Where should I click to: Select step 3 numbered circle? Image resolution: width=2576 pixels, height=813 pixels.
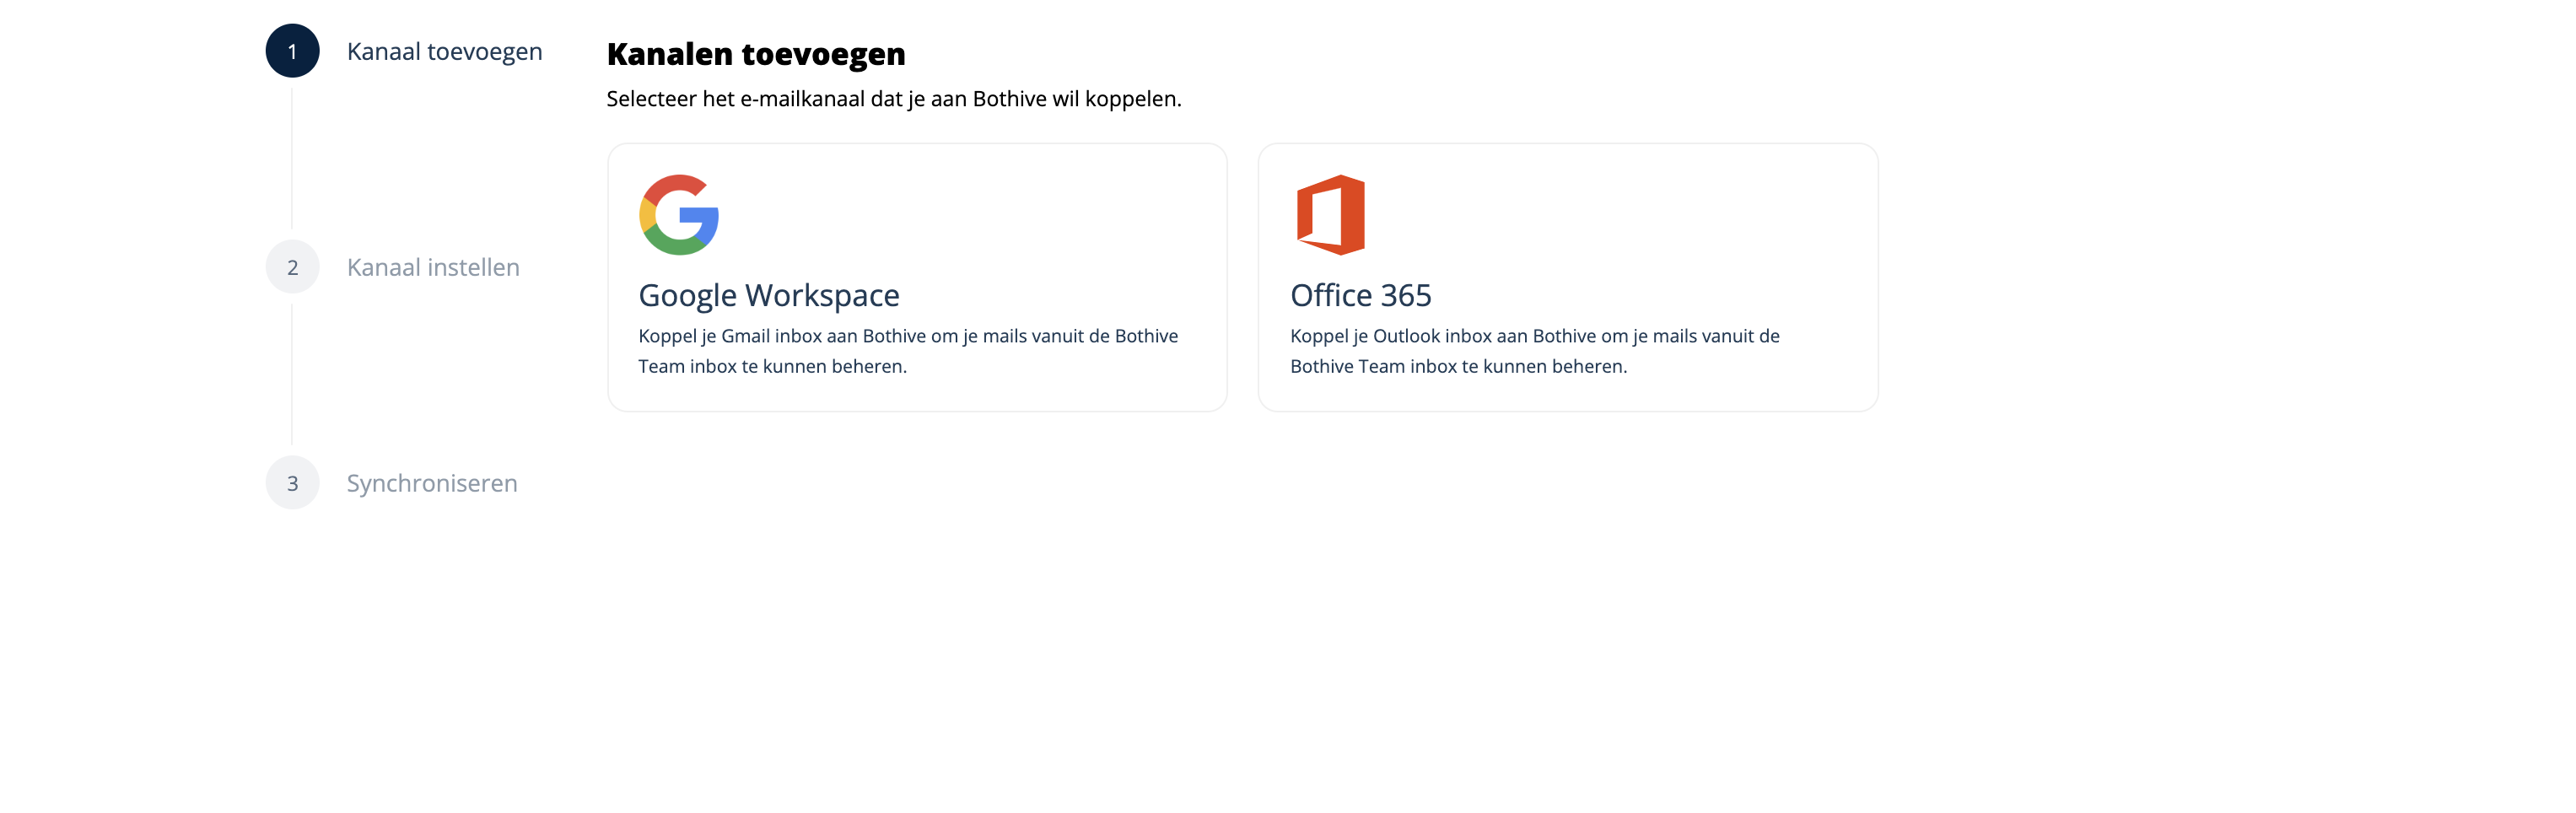pos(292,483)
